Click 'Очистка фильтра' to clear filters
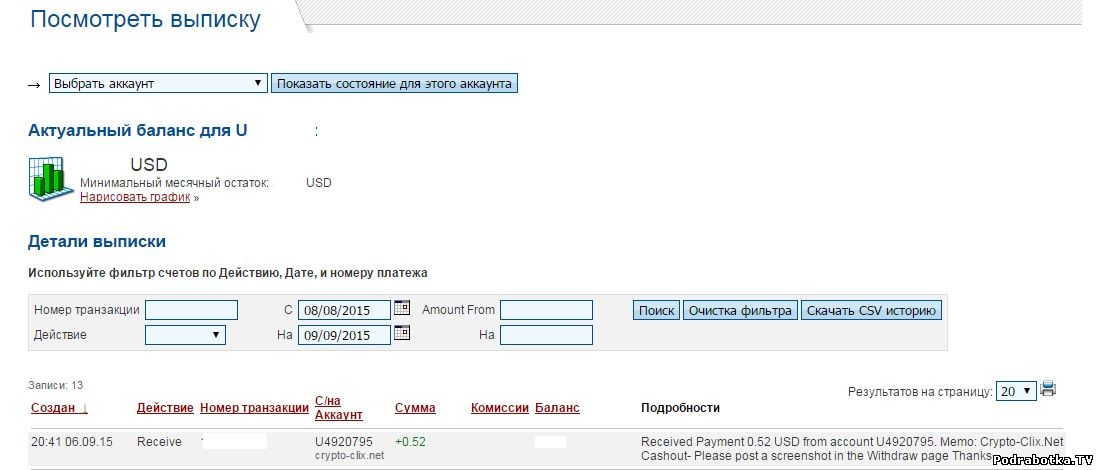Screen dimensions: 1098x470 [x=740, y=310]
